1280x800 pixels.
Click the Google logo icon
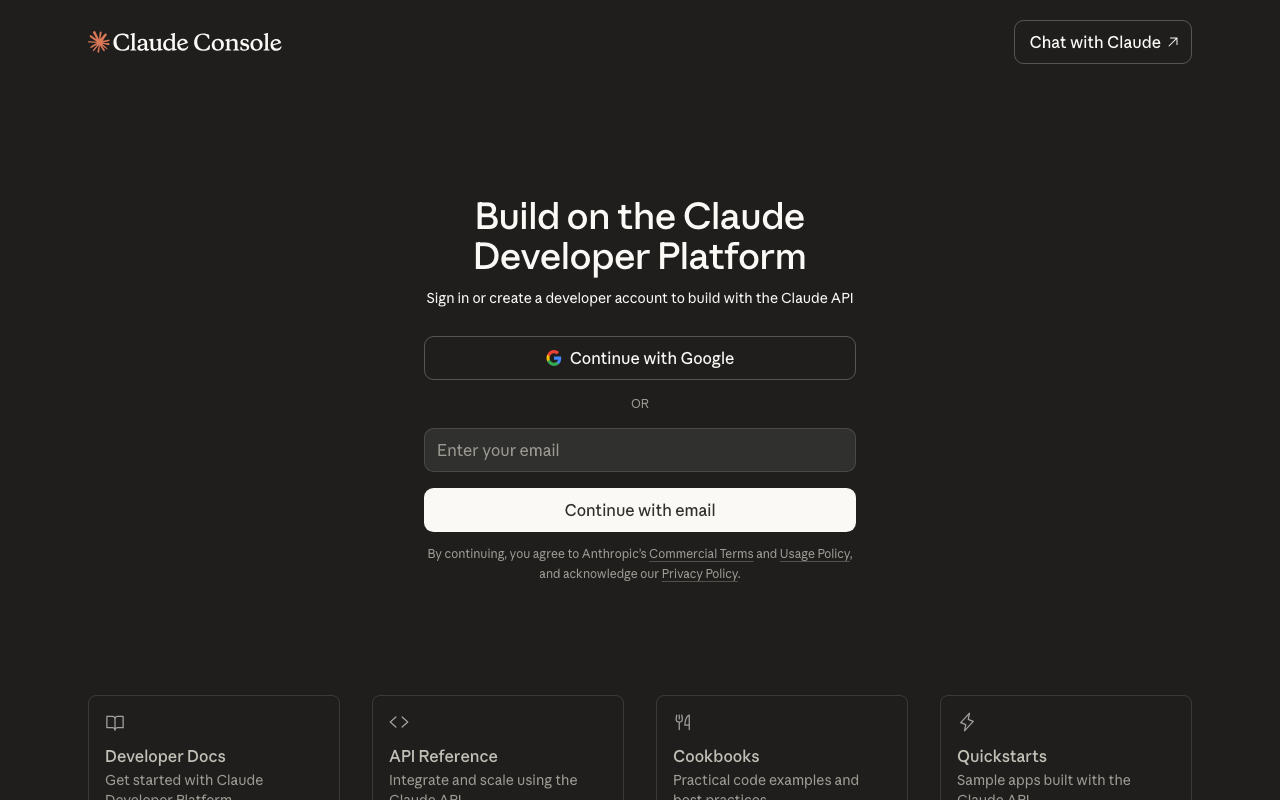(x=554, y=358)
